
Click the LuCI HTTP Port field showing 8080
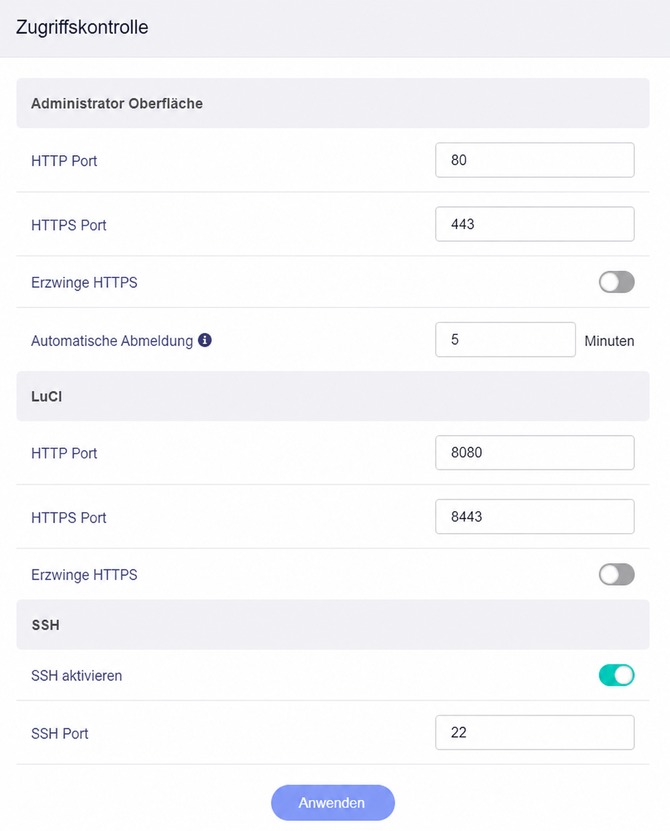[535, 453]
